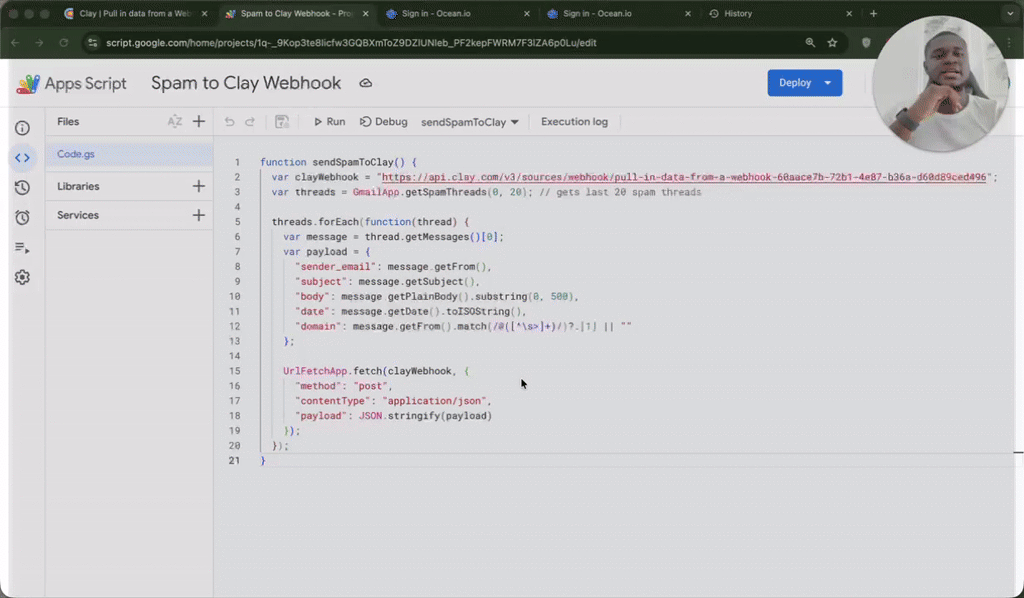Select the Editor code icon in sidebar
This screenshot has width=1024, height=598.
pos(22,157)
